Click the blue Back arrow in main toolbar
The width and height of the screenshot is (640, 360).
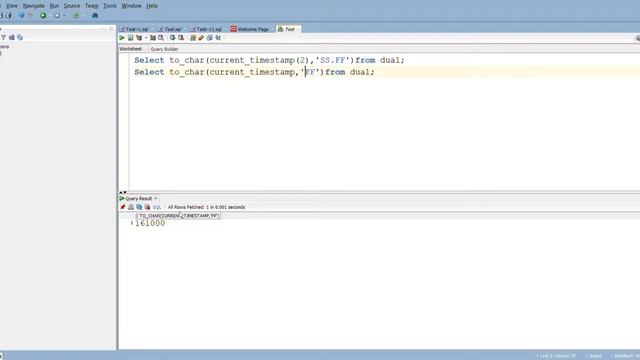click(x=21, y=15)
